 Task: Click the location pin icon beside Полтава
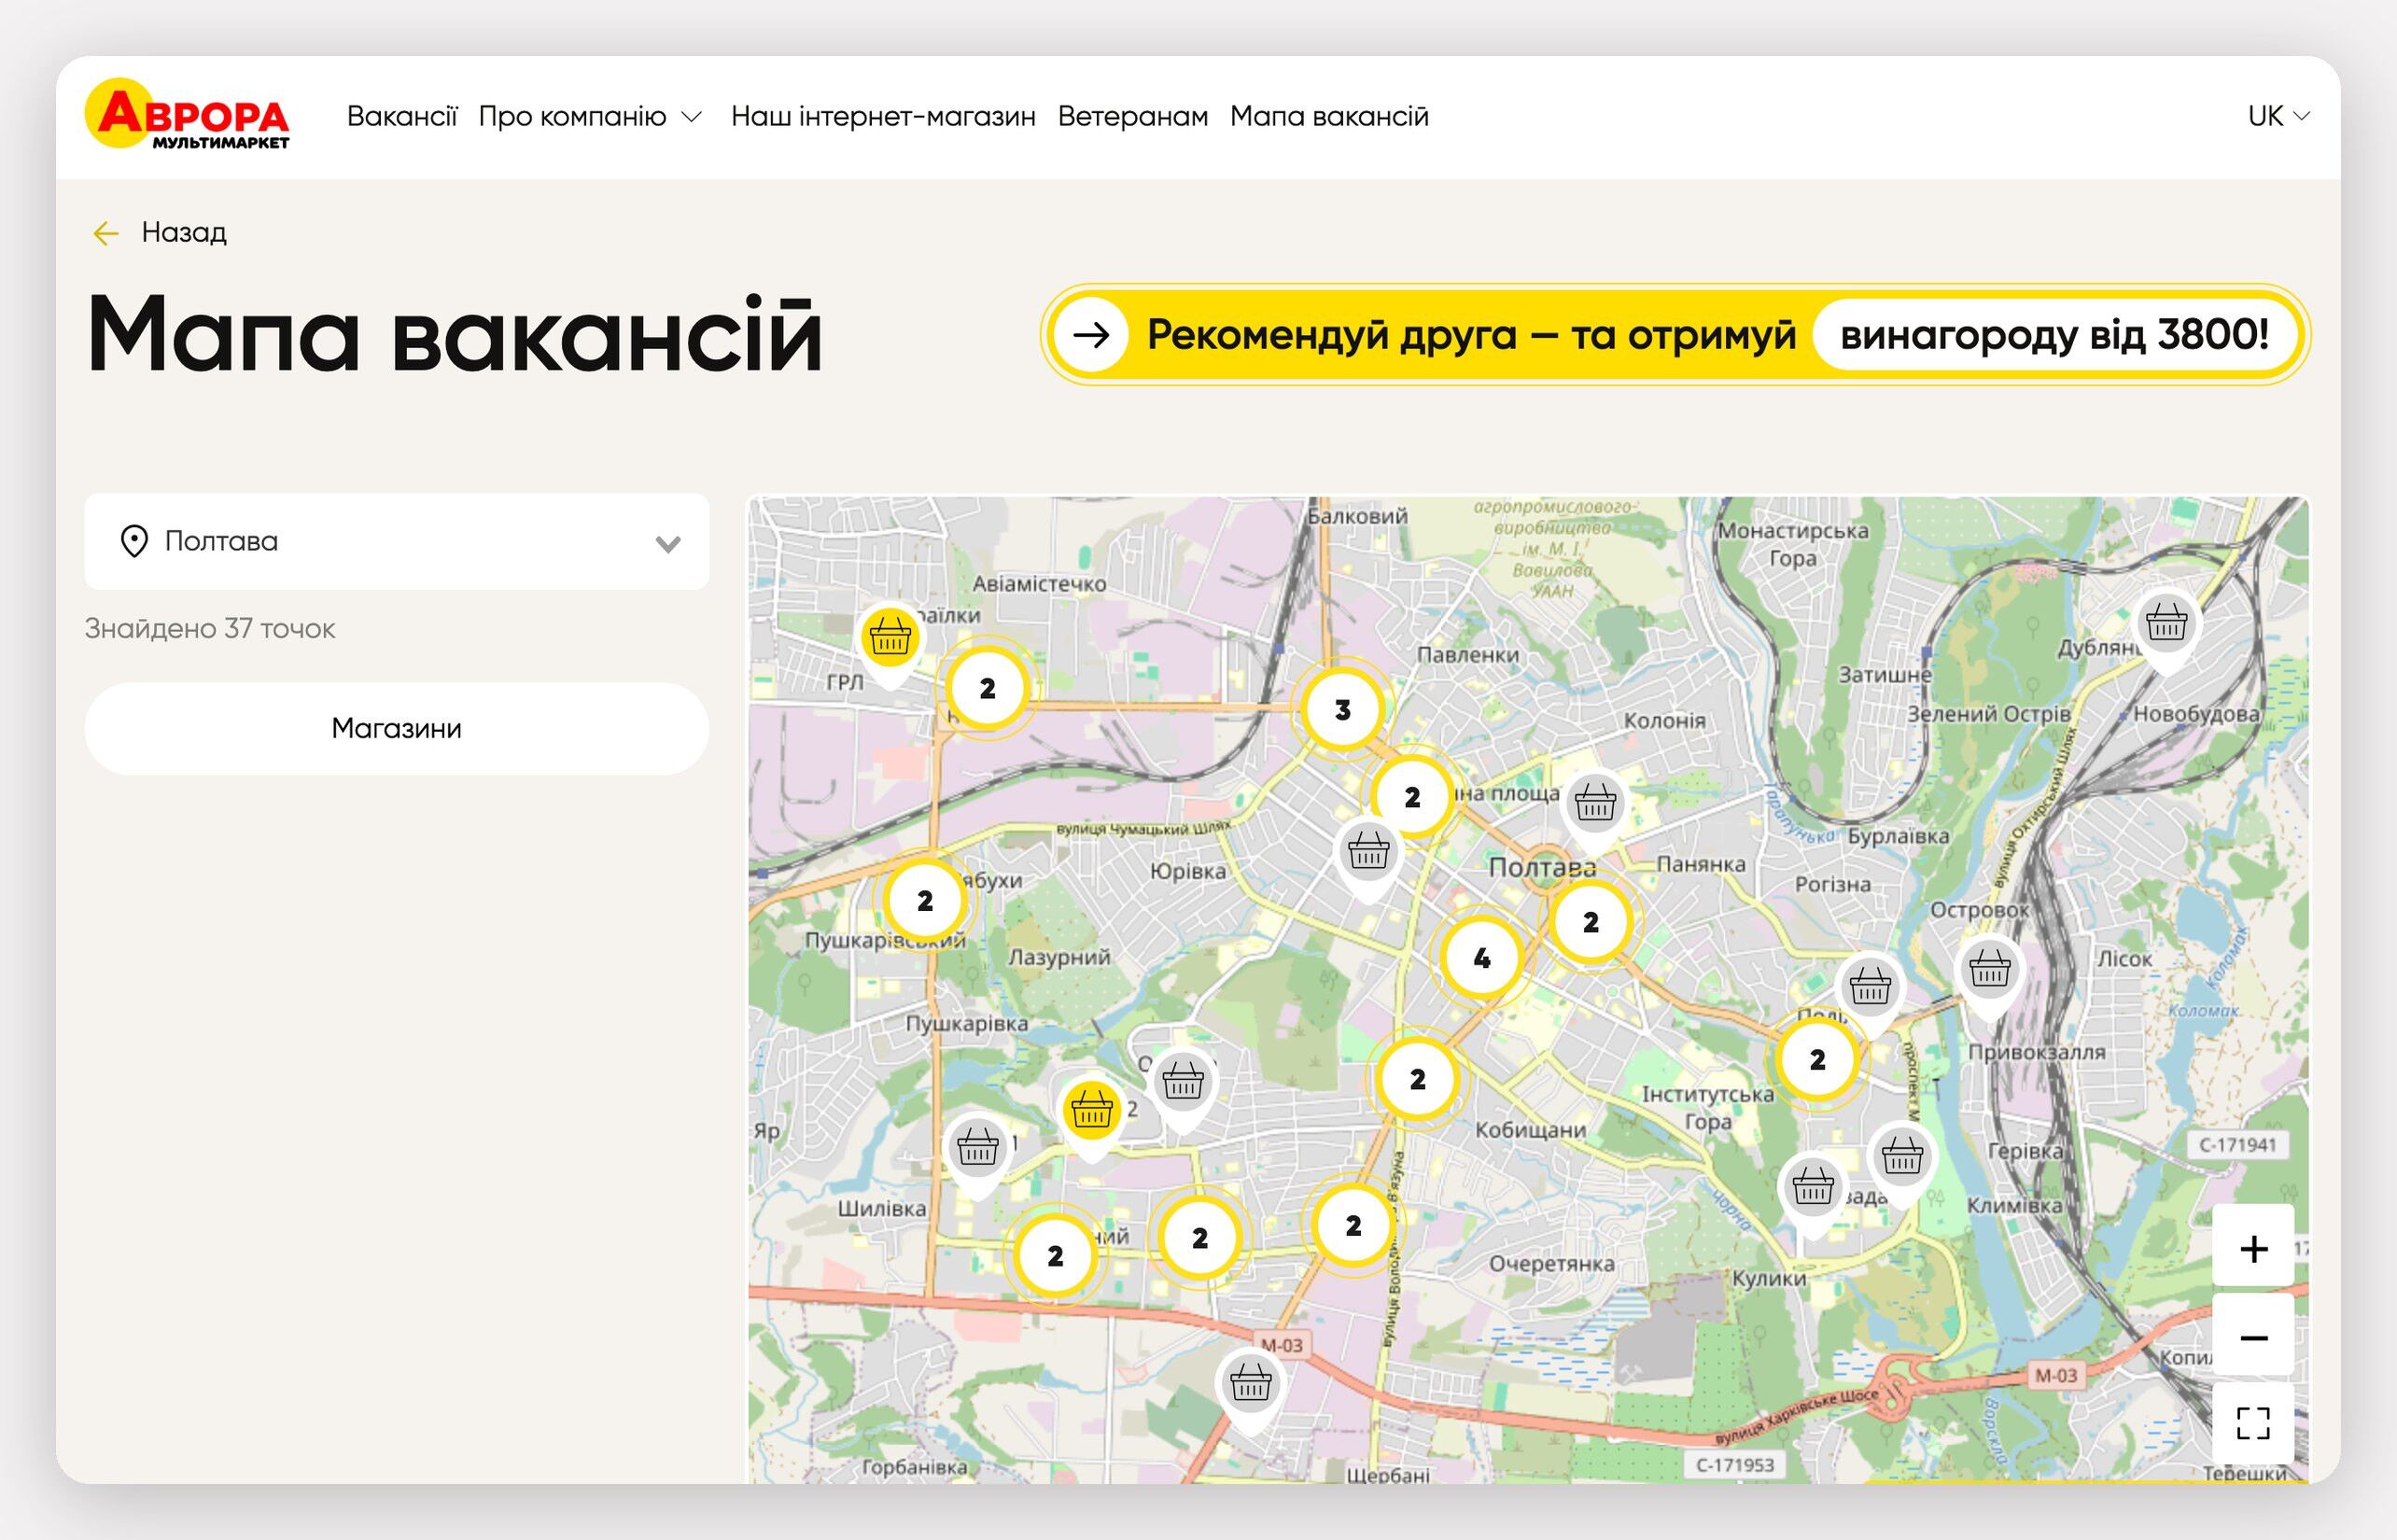pos(134,541)
